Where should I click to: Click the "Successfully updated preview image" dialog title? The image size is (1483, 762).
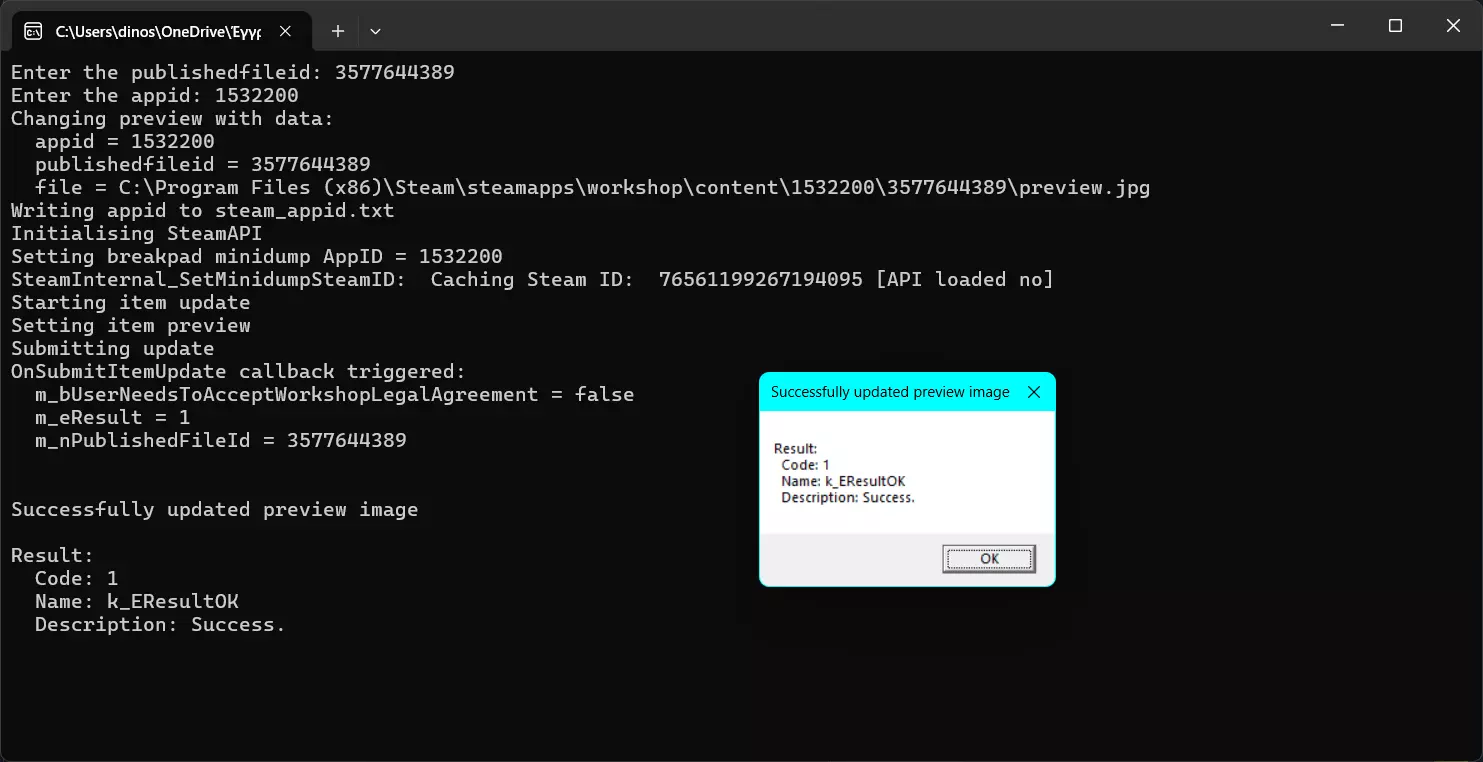889,392
